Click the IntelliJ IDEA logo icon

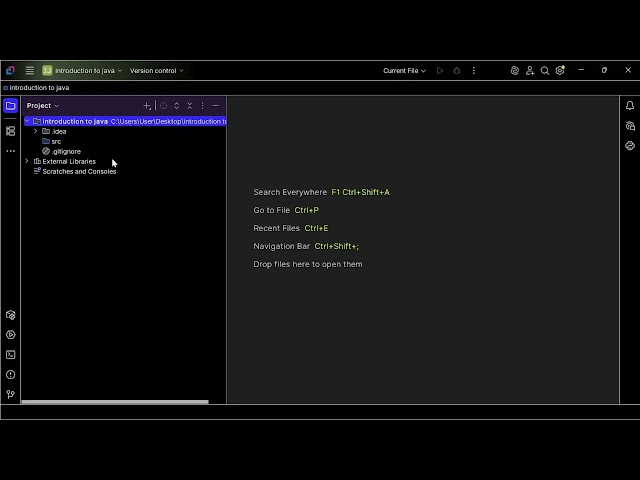(x=10, y=71)
